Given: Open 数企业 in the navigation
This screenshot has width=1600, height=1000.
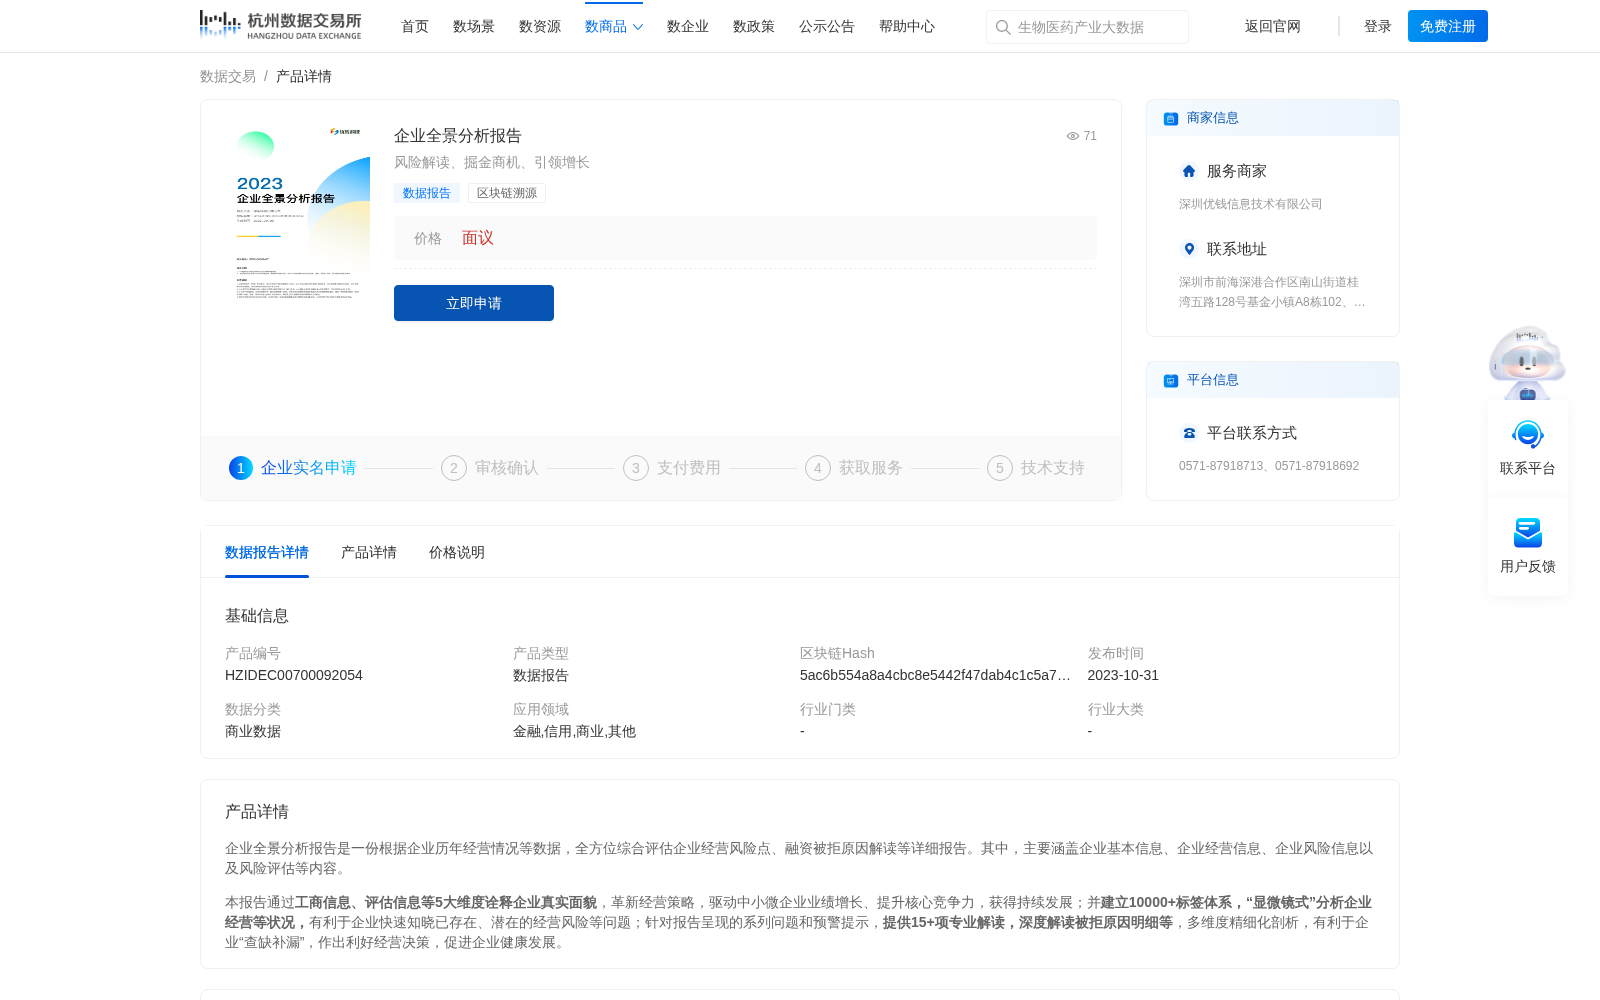Looking at the screenshot, I should coord(688,27).
